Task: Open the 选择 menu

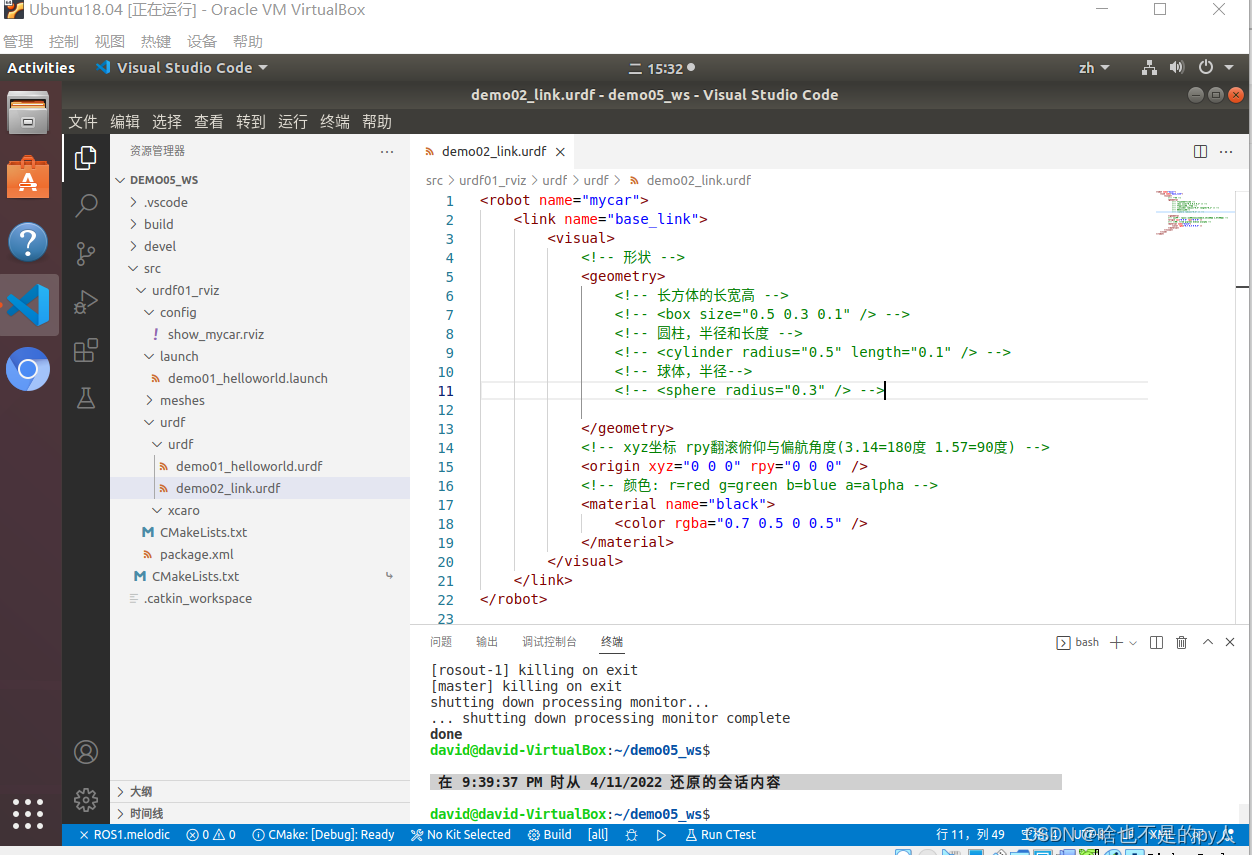Action: [167, 122]
